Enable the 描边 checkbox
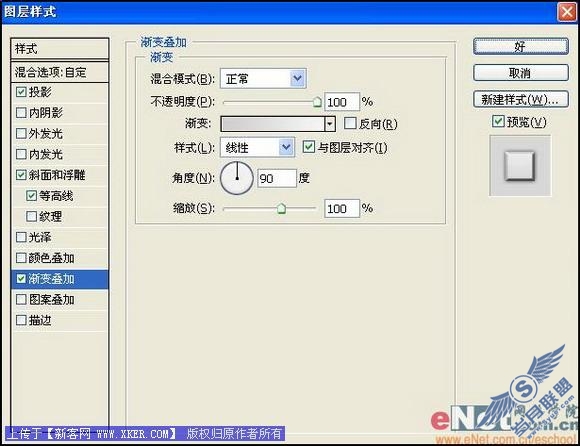This screenshot has height=446, width=580. [21, 320]
